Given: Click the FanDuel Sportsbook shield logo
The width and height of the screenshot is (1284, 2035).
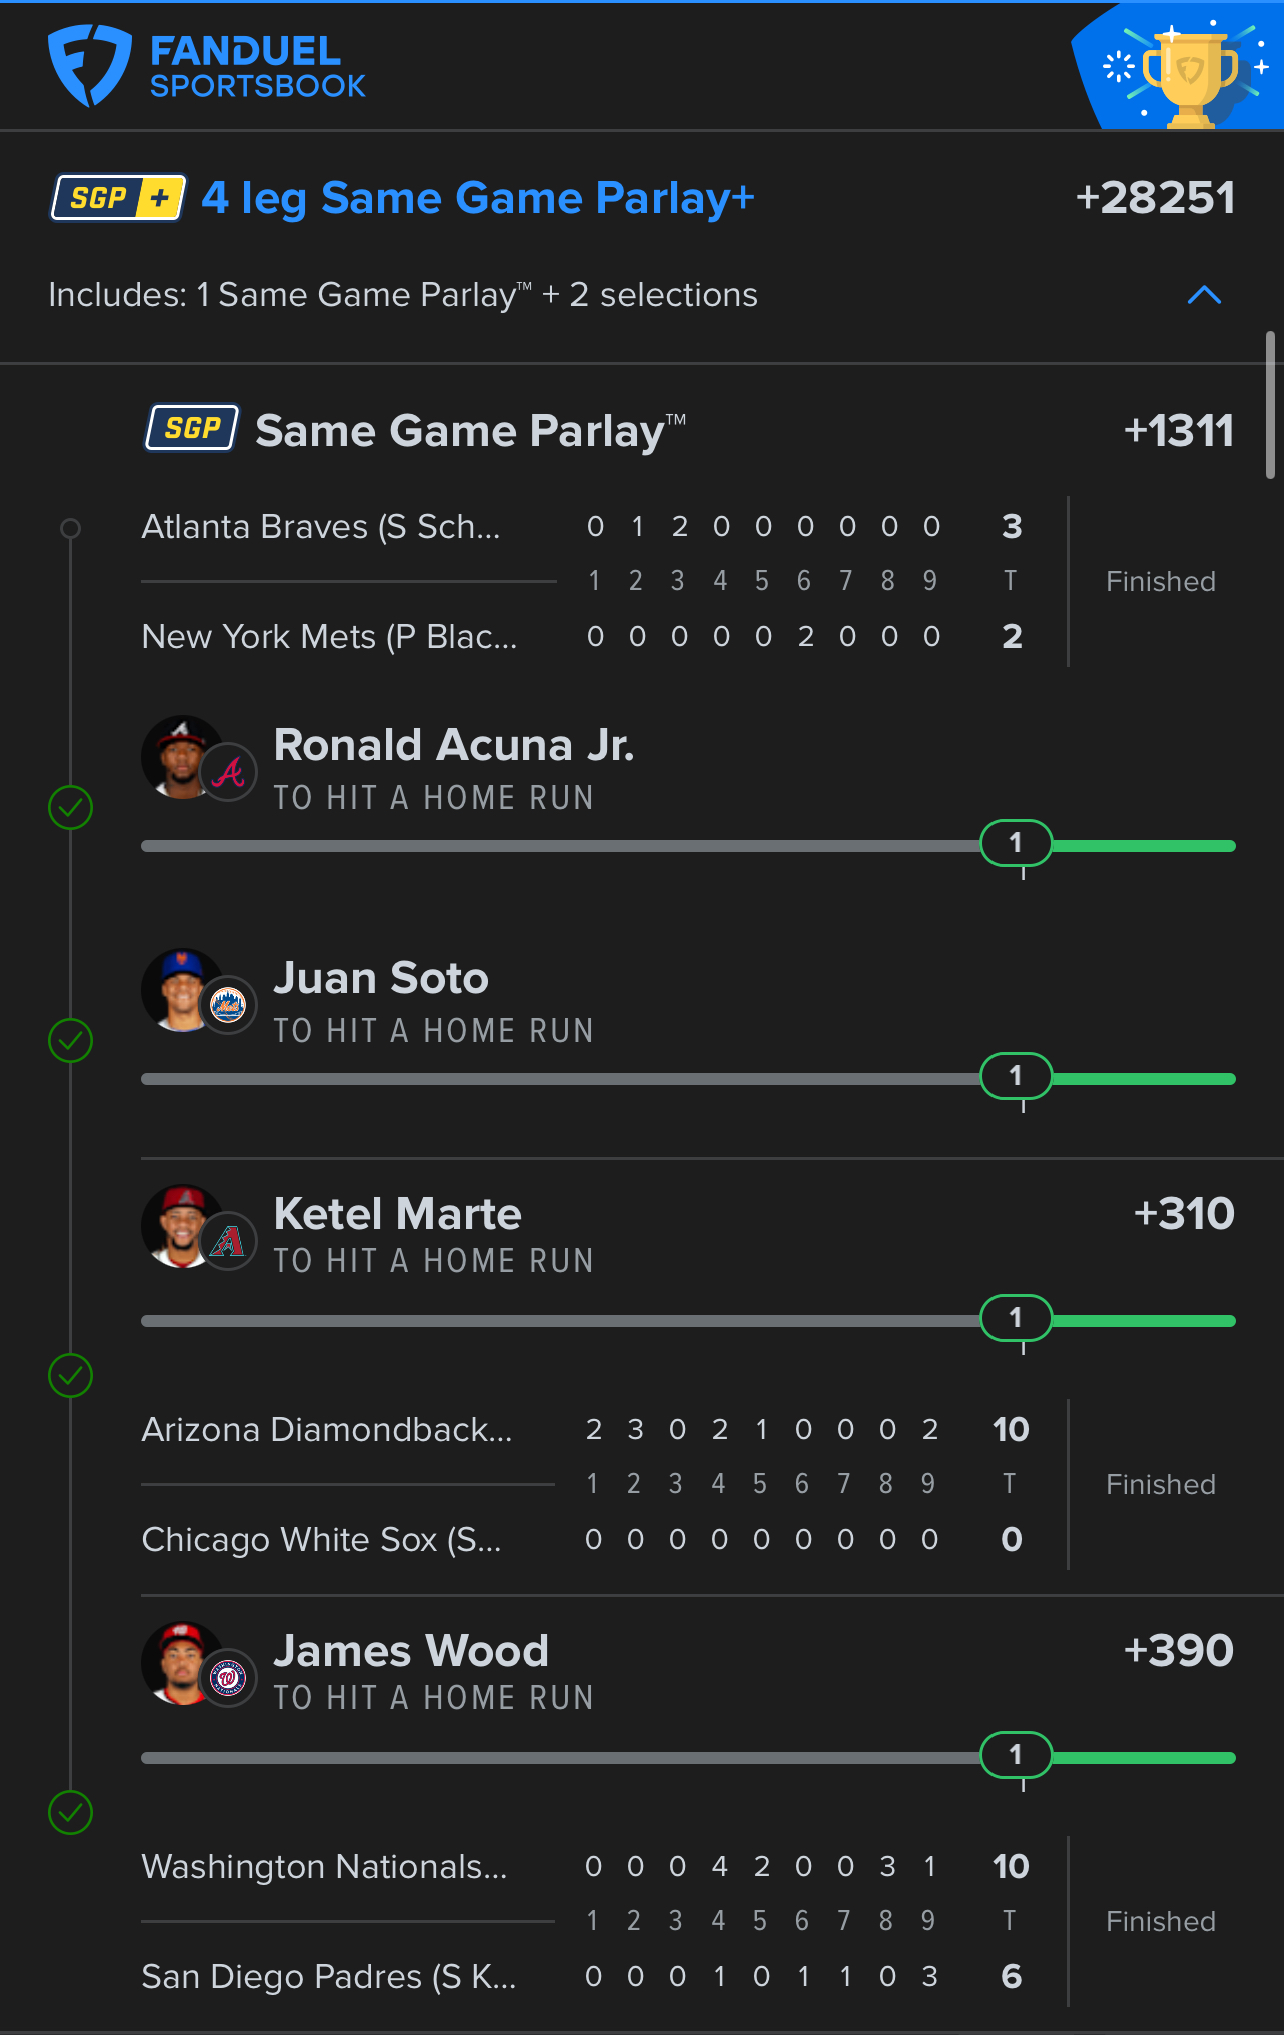Looking at the screenshot, I should click(89, 65).
